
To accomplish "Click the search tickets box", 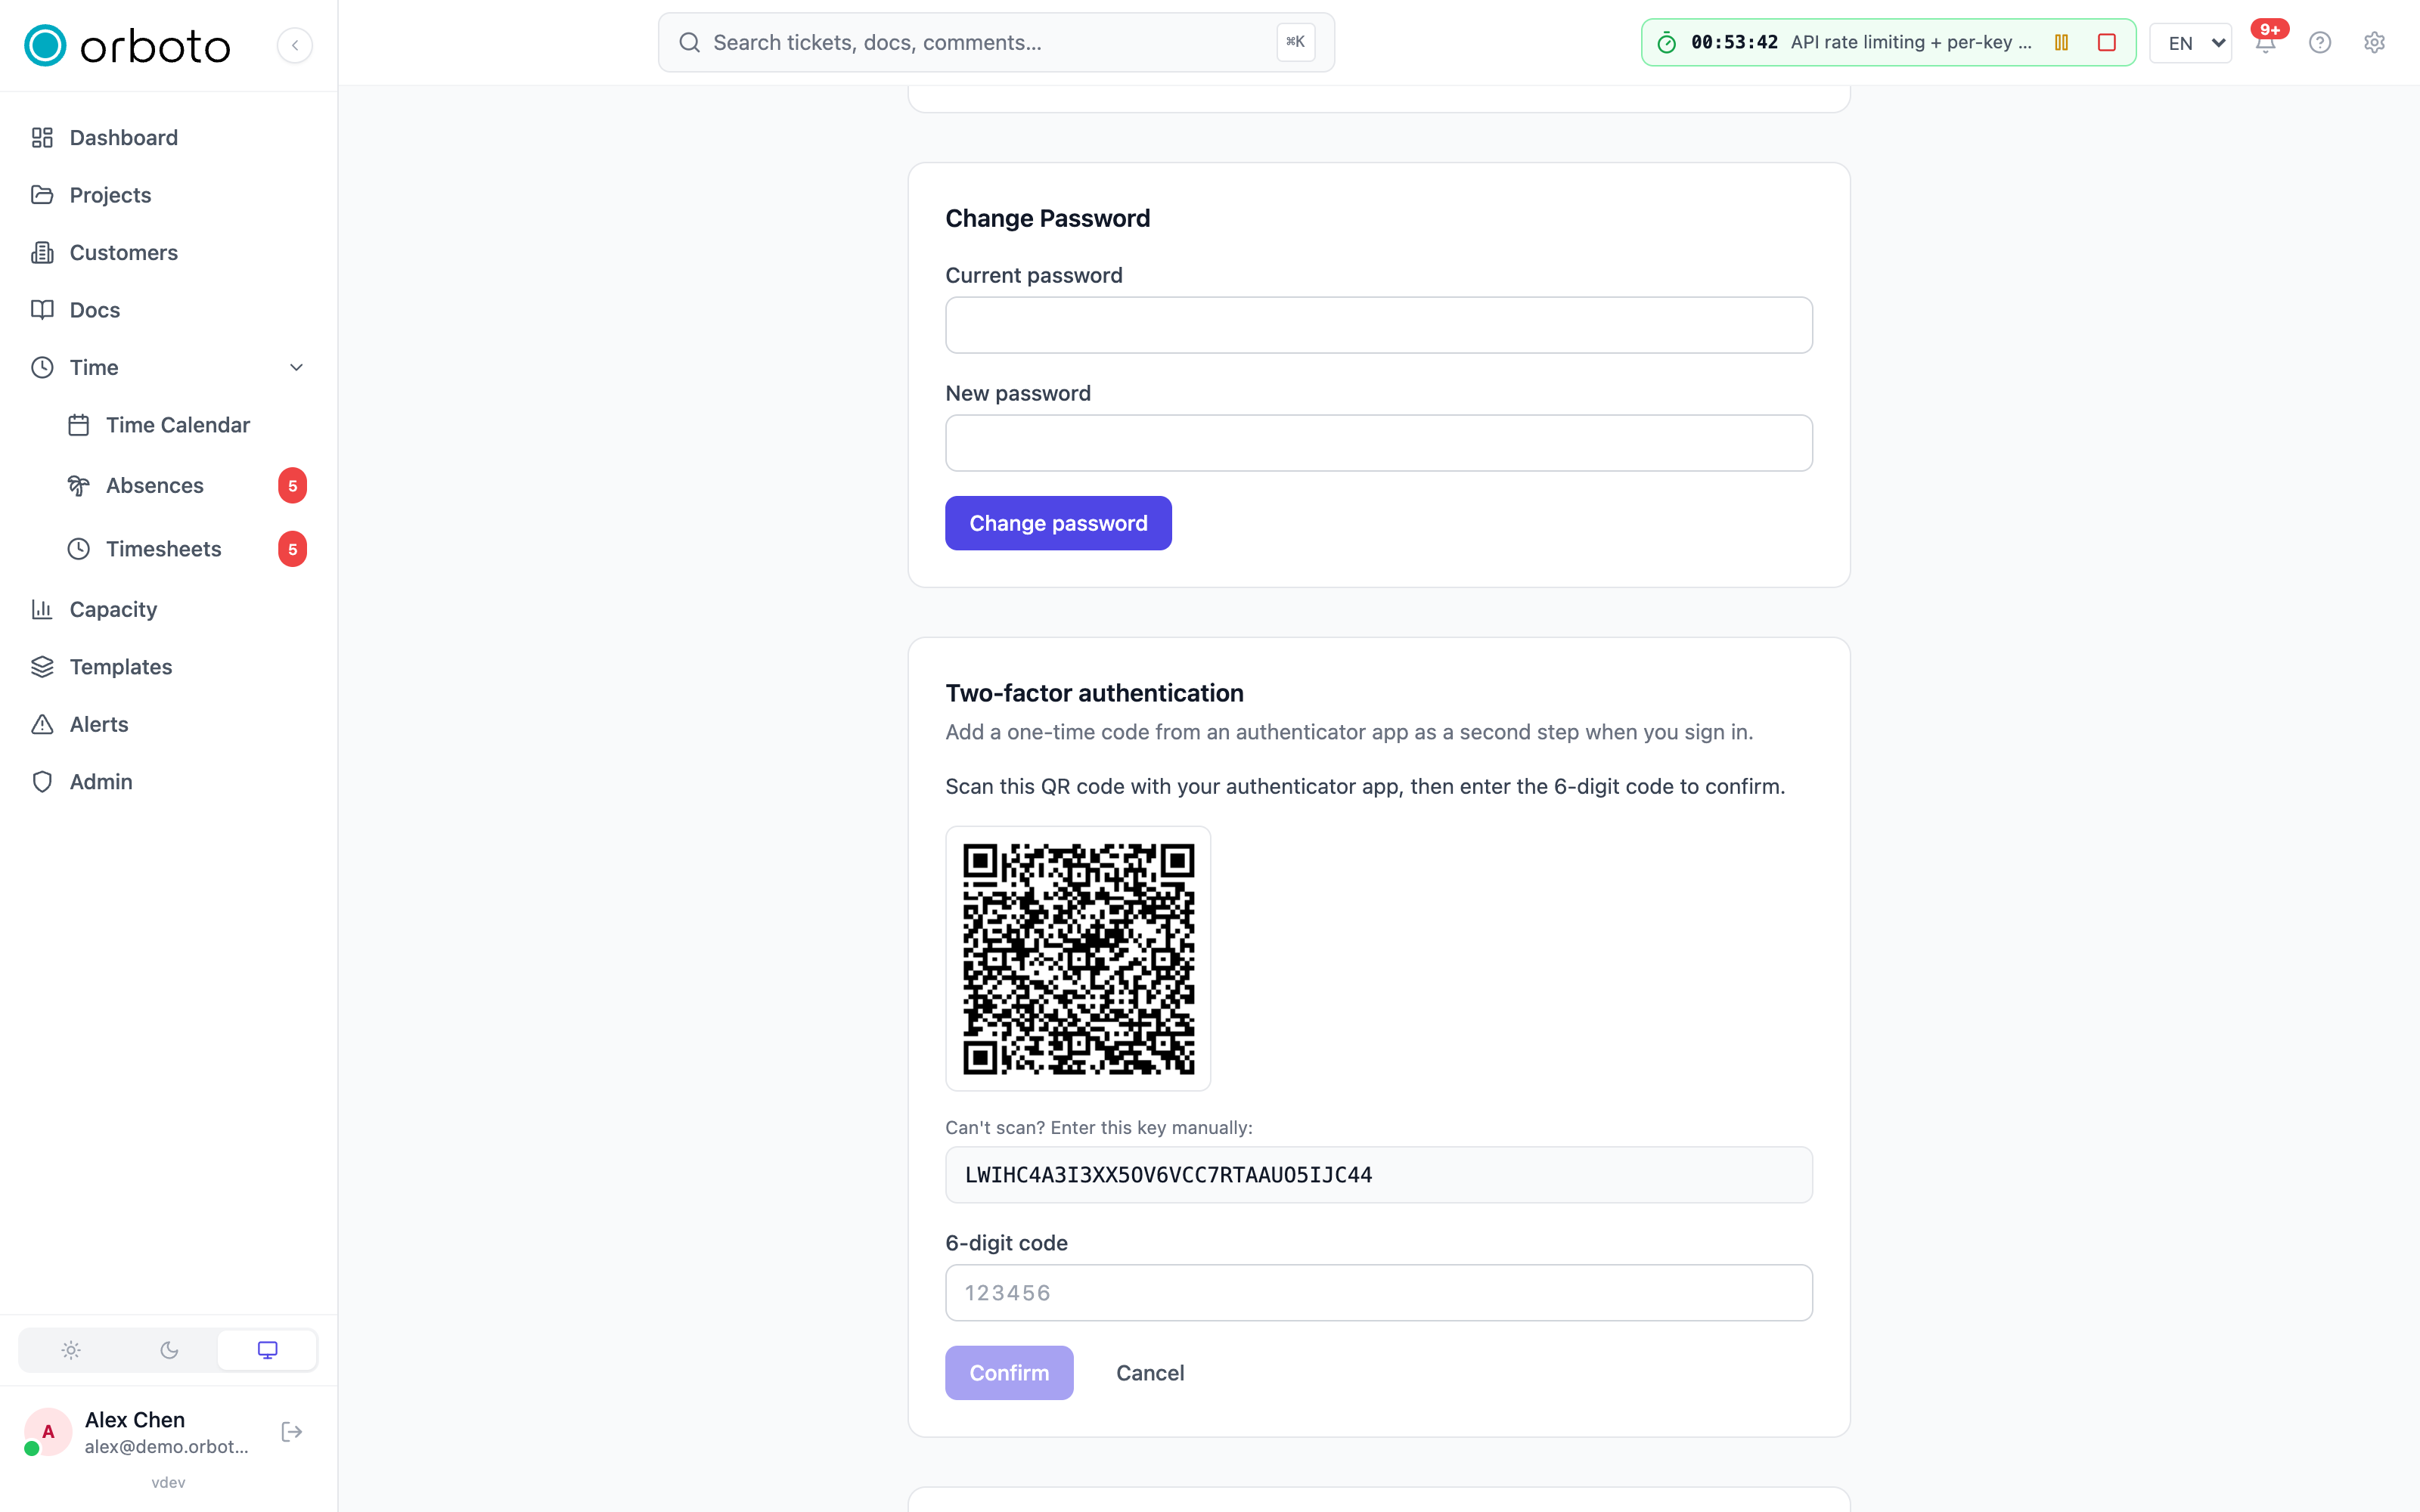I will [x=996, y=42].
